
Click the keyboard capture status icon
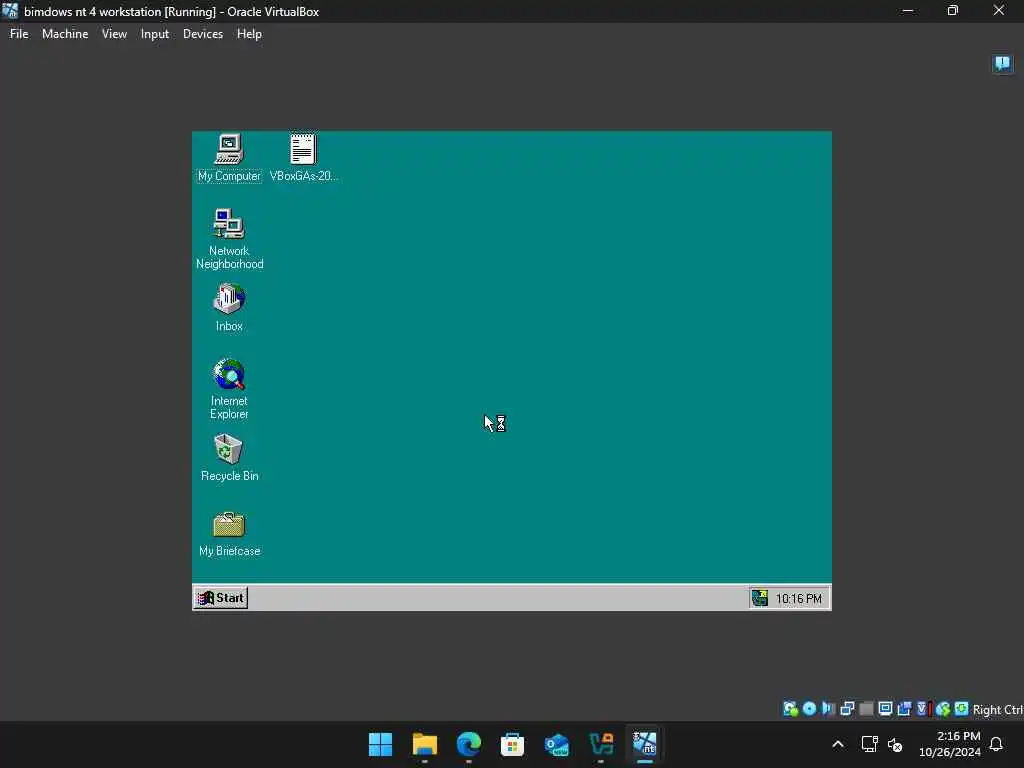tap(961, 709)
